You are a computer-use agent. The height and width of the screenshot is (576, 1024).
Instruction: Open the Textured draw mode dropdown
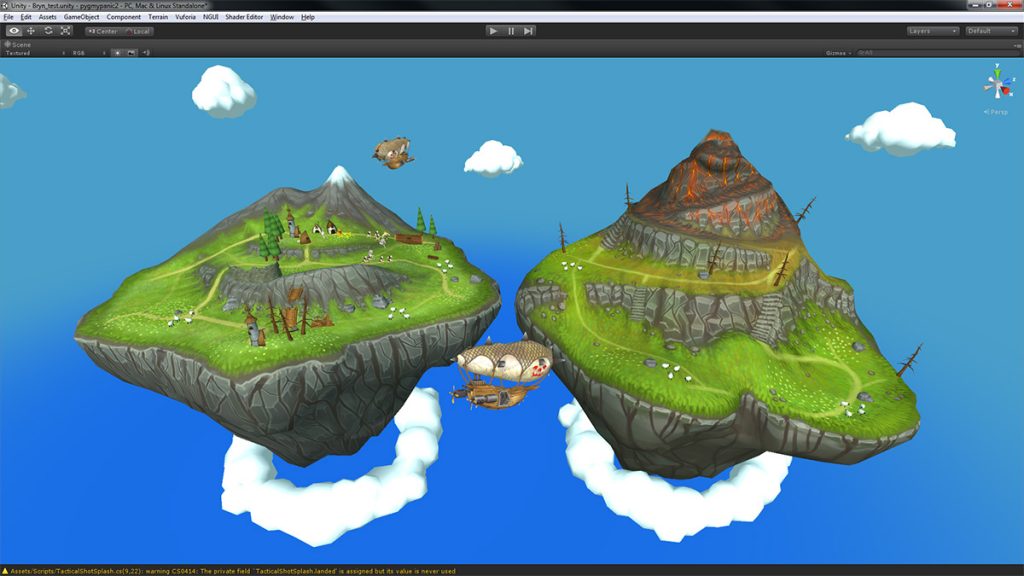35,53
